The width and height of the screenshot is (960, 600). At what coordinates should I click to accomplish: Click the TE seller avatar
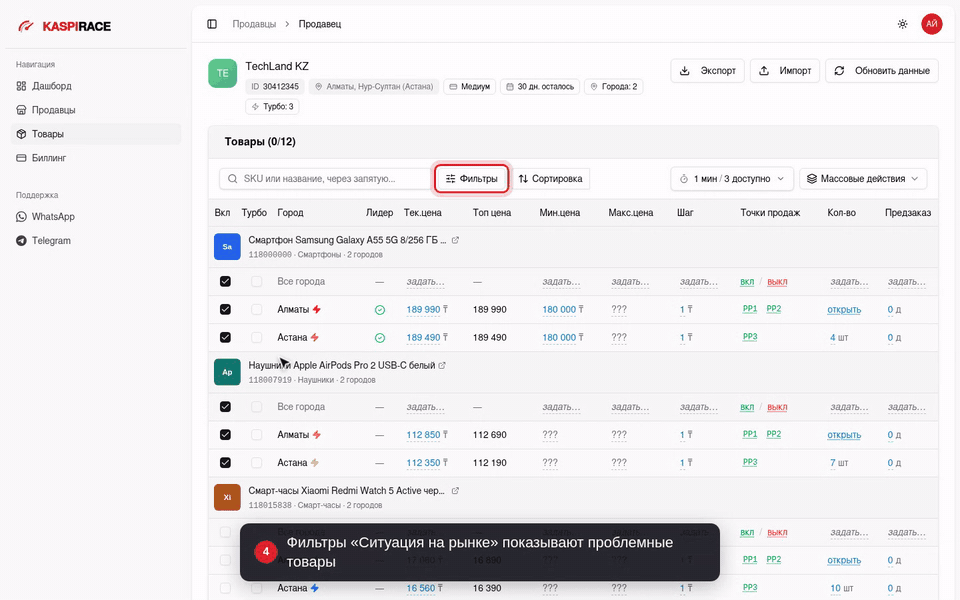tap(222, 73)
